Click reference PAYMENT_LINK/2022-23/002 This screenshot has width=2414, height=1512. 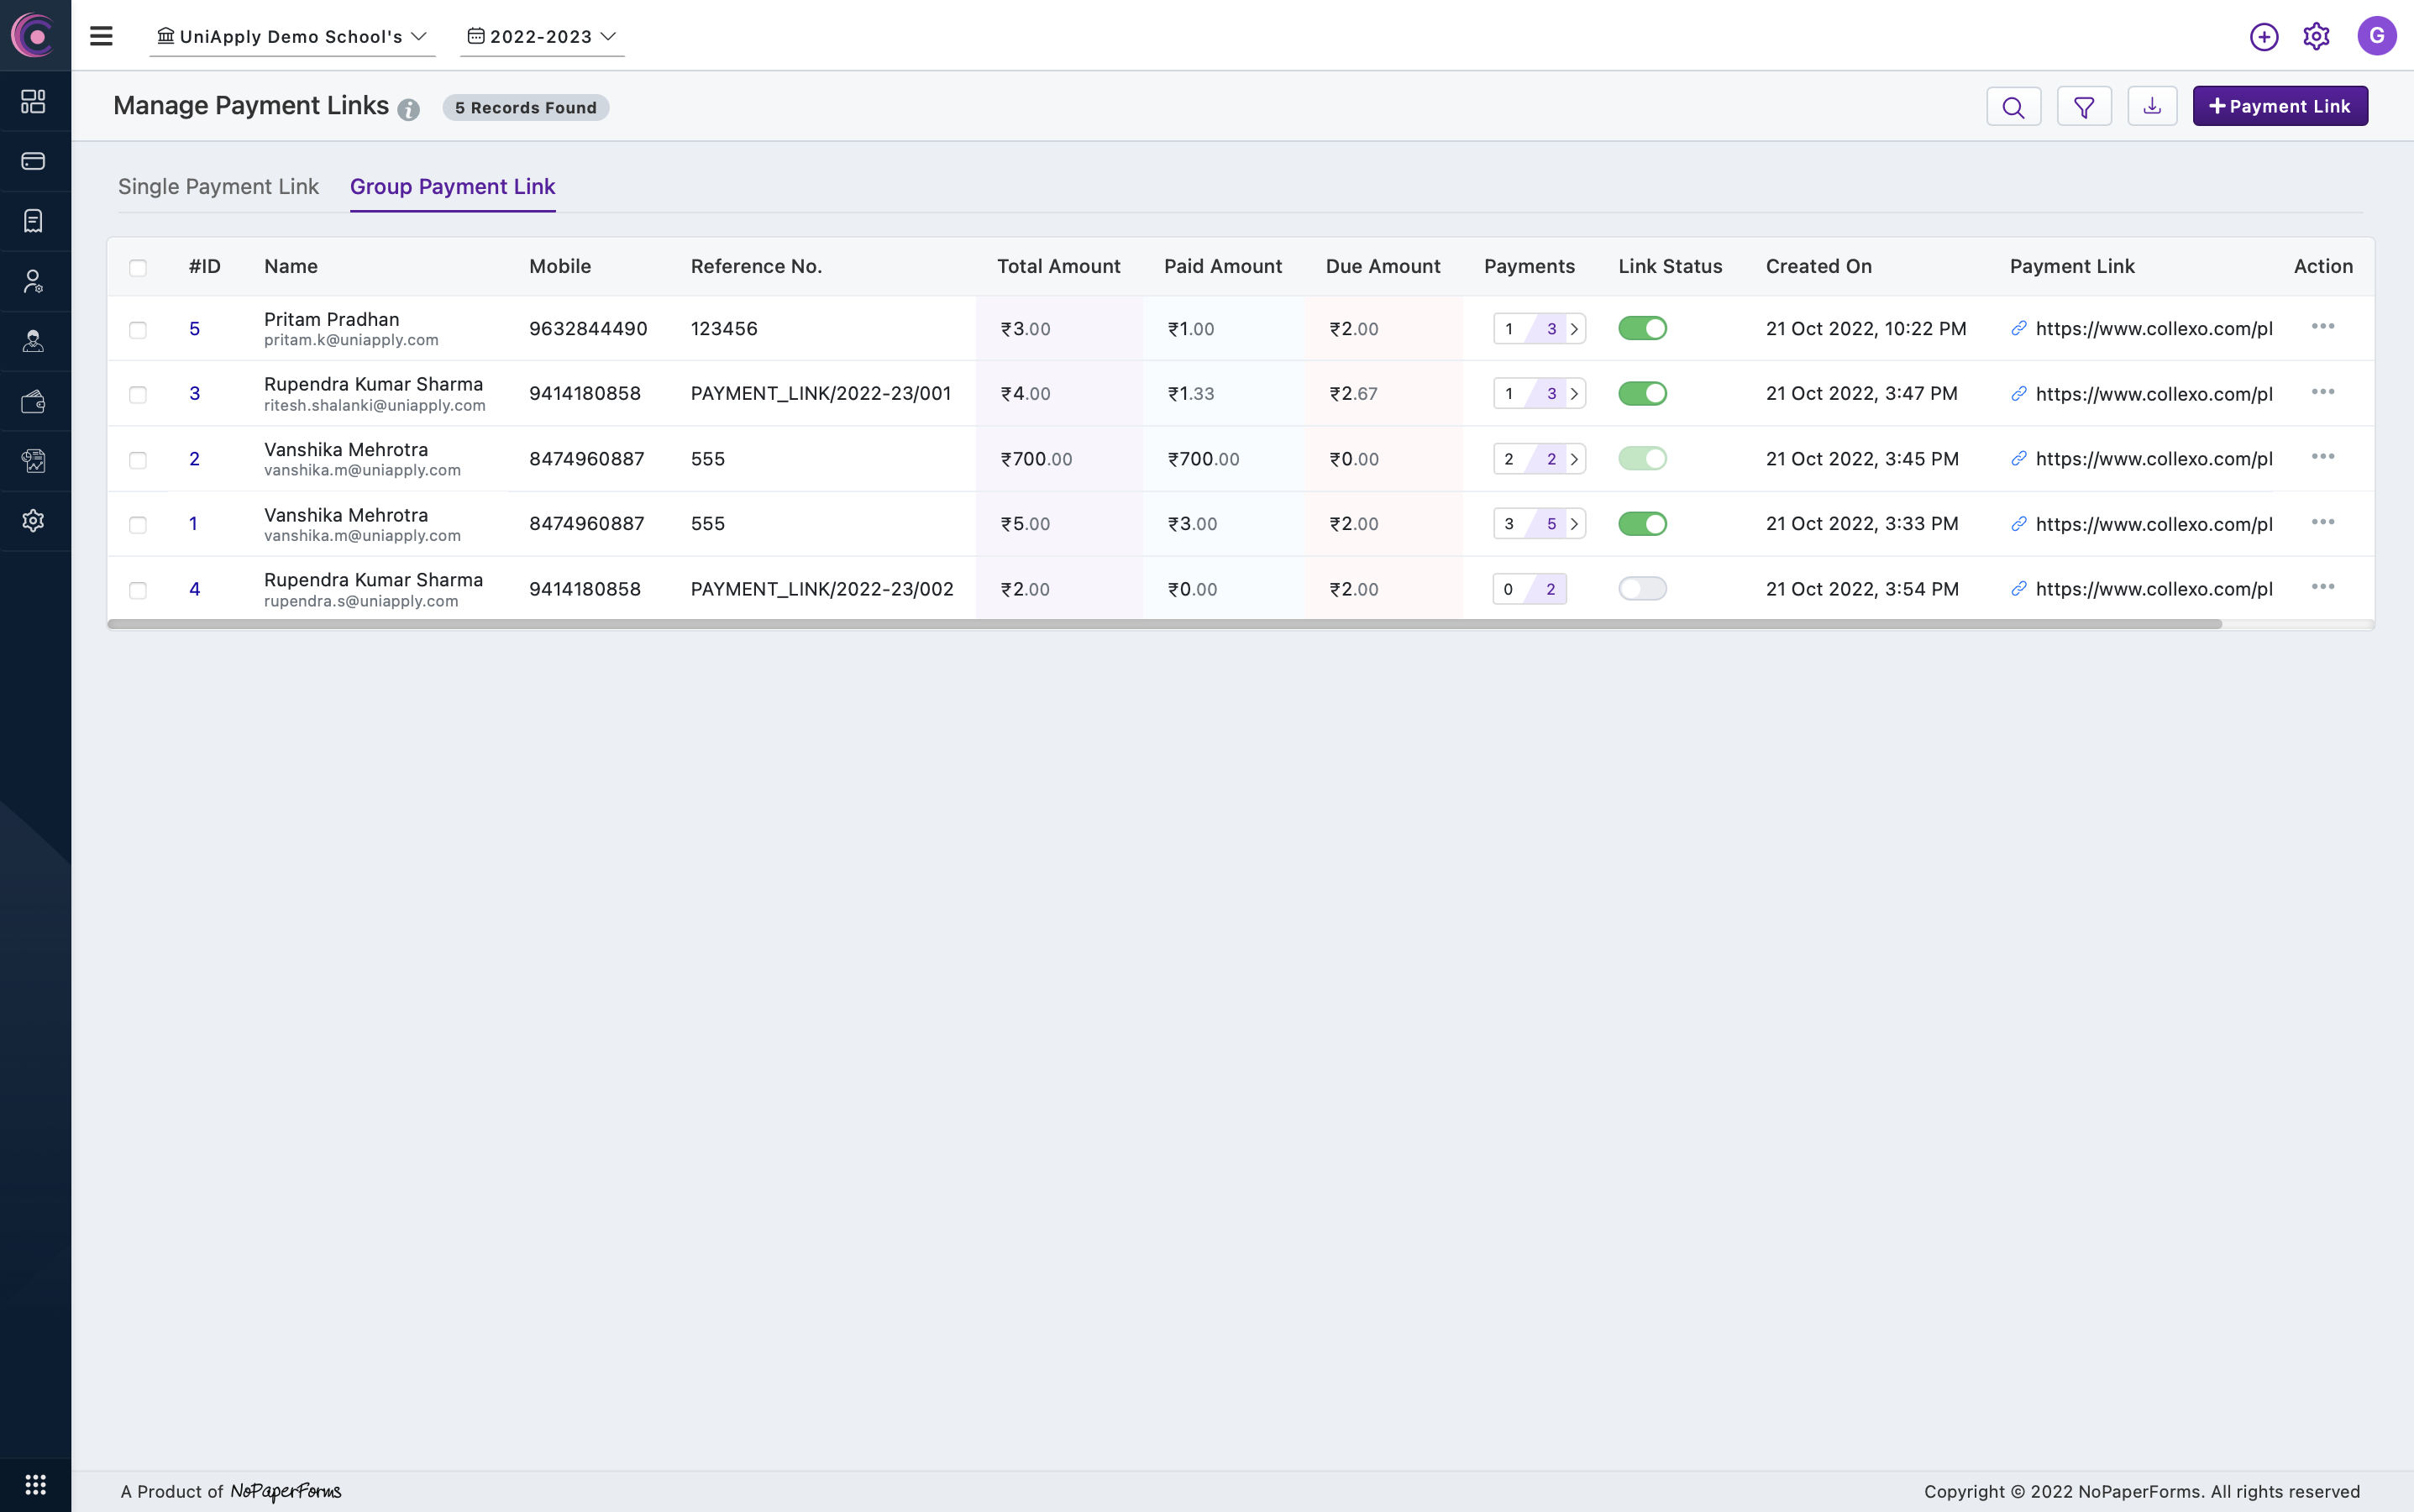[x=822, y=589]
